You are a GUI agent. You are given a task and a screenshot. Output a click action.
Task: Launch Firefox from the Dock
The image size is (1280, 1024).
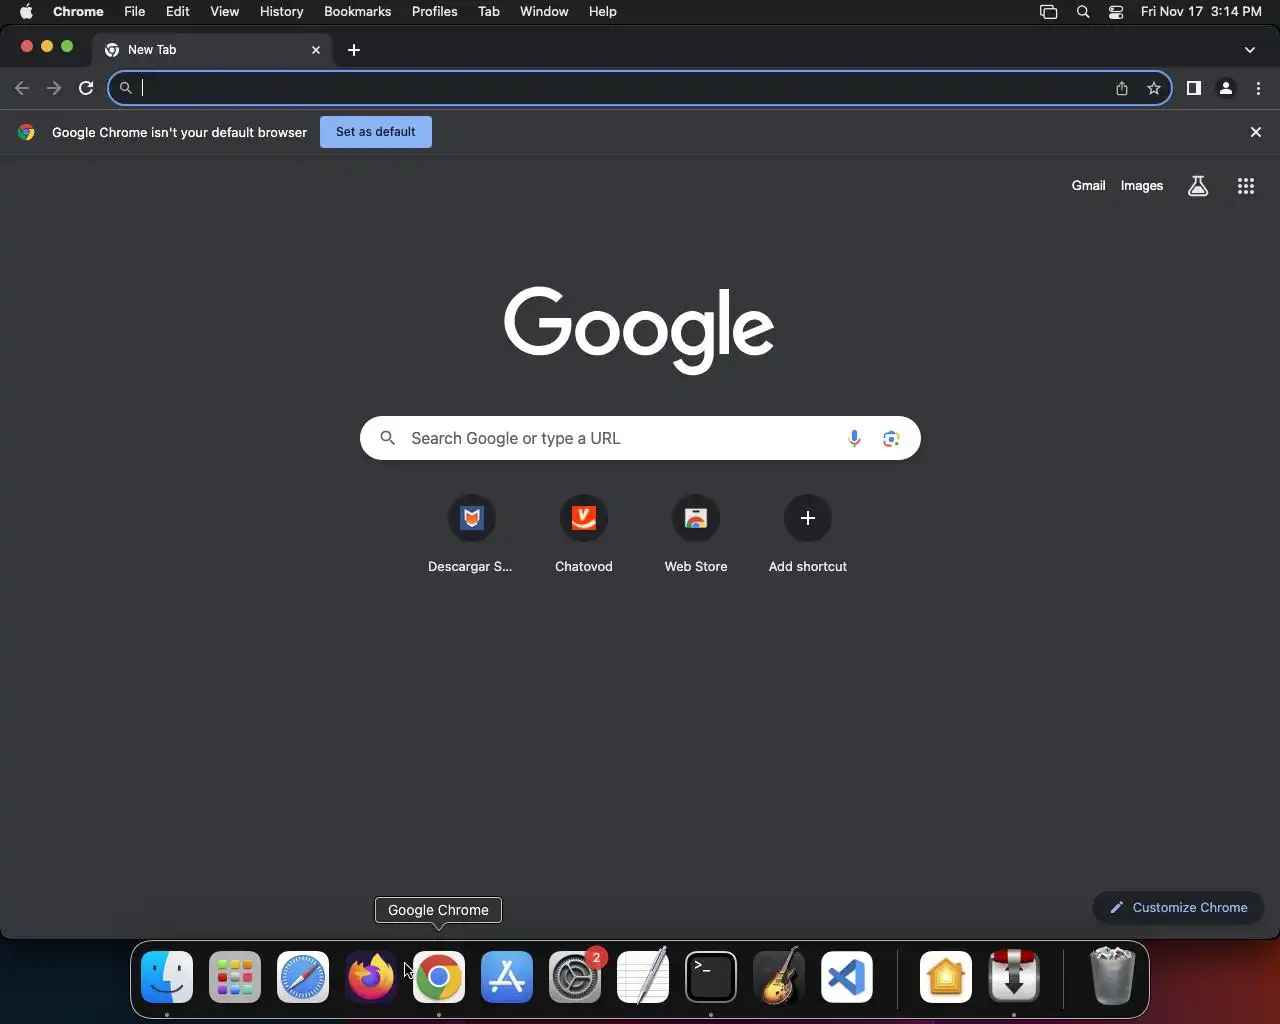[371, 977]
